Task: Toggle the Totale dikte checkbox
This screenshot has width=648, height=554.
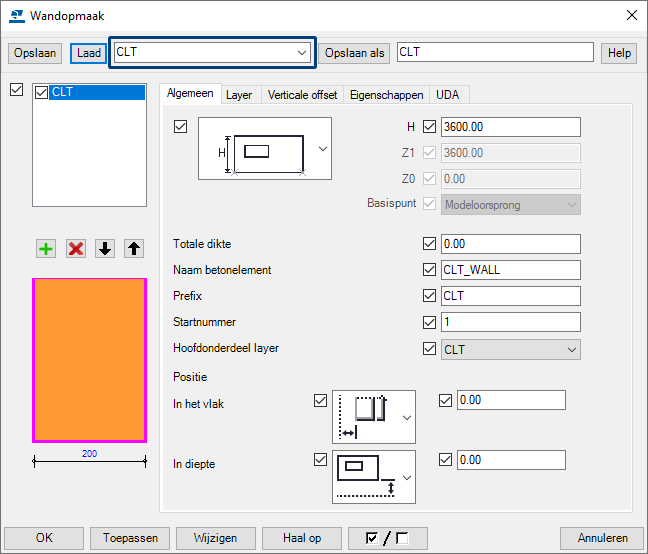Action: coord(430,243)
